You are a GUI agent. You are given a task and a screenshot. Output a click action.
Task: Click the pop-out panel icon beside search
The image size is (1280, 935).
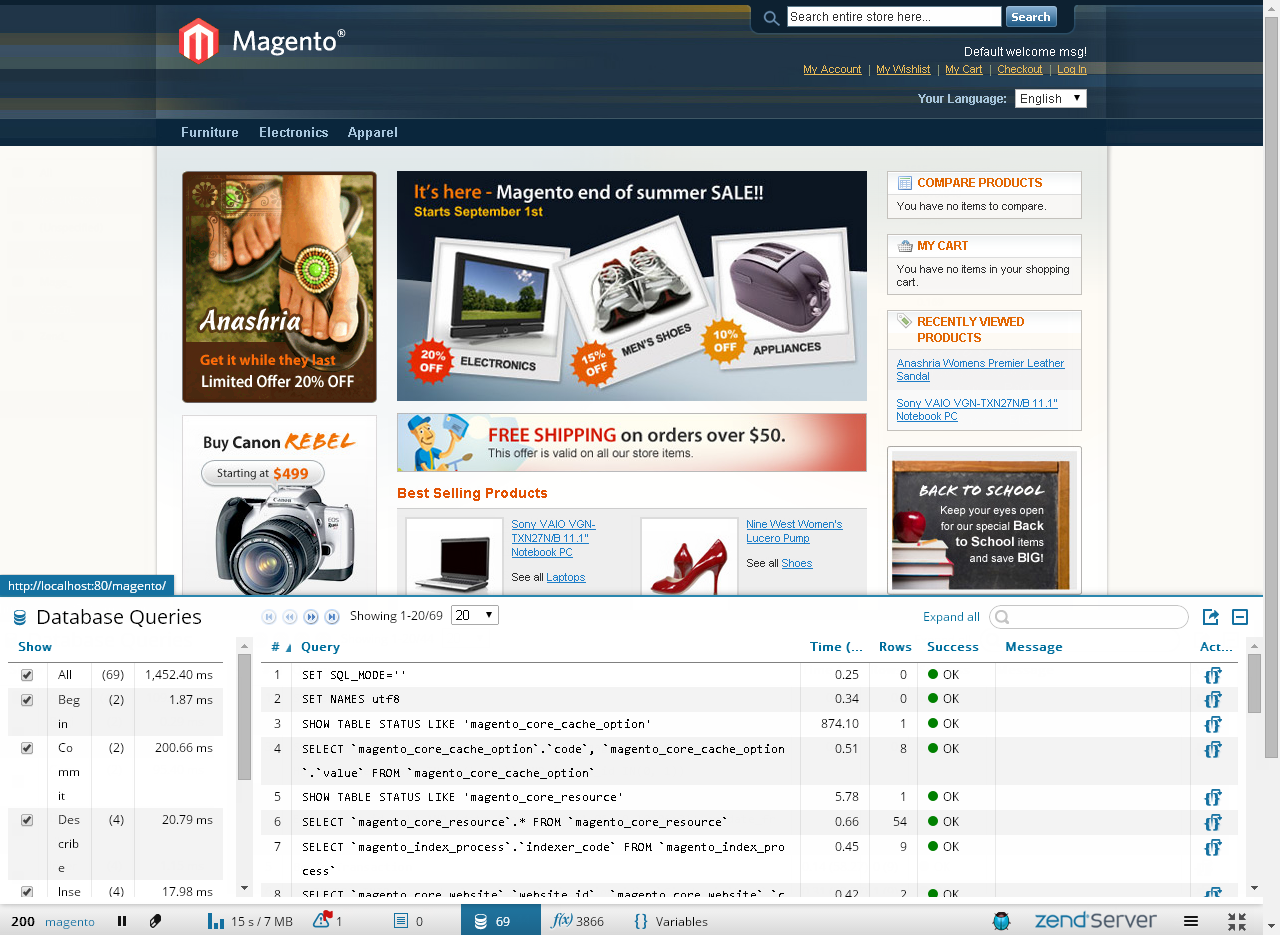tap(1210, 617)
